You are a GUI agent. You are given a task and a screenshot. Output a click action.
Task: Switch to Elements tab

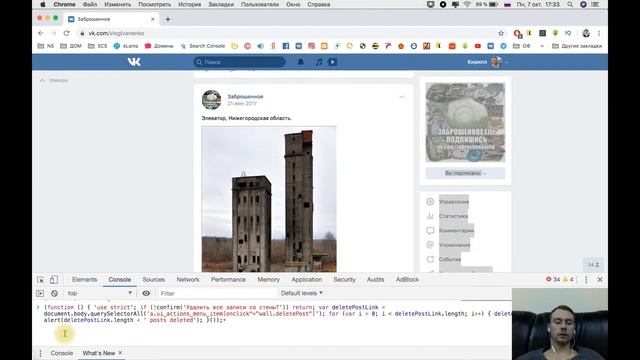click(84, 280)
